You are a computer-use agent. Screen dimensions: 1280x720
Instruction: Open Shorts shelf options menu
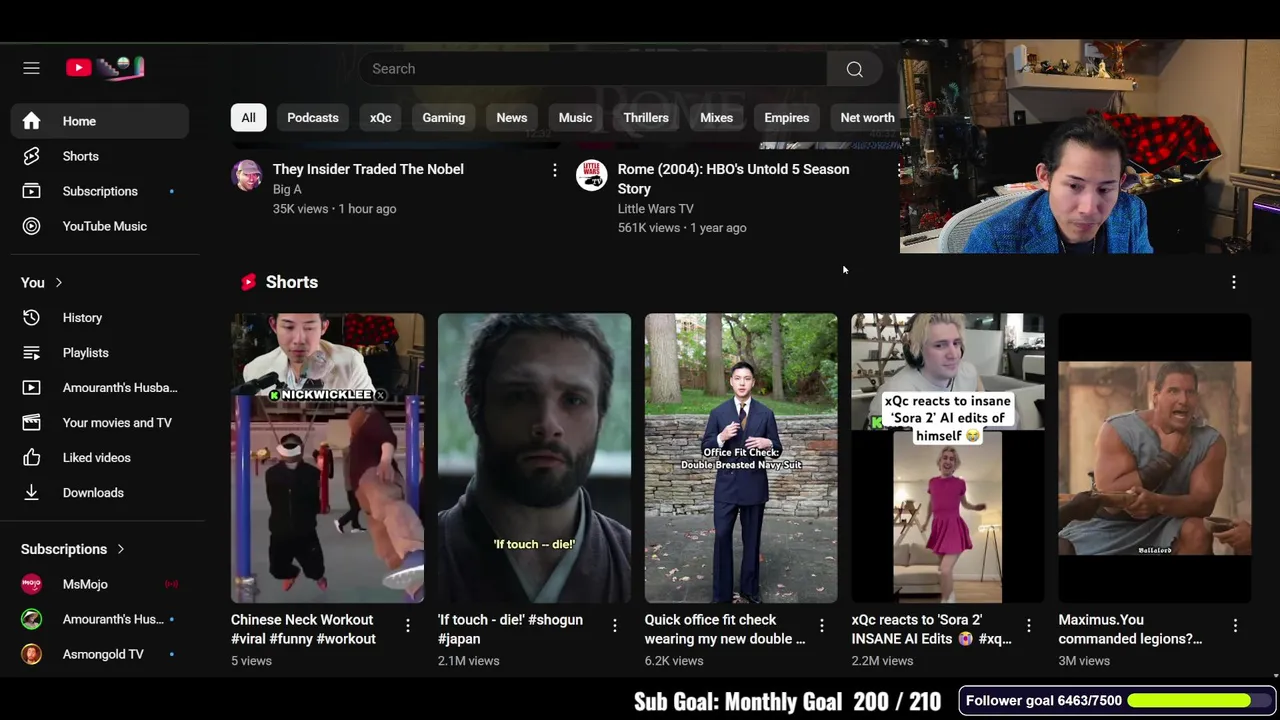tap(1233, 283)
